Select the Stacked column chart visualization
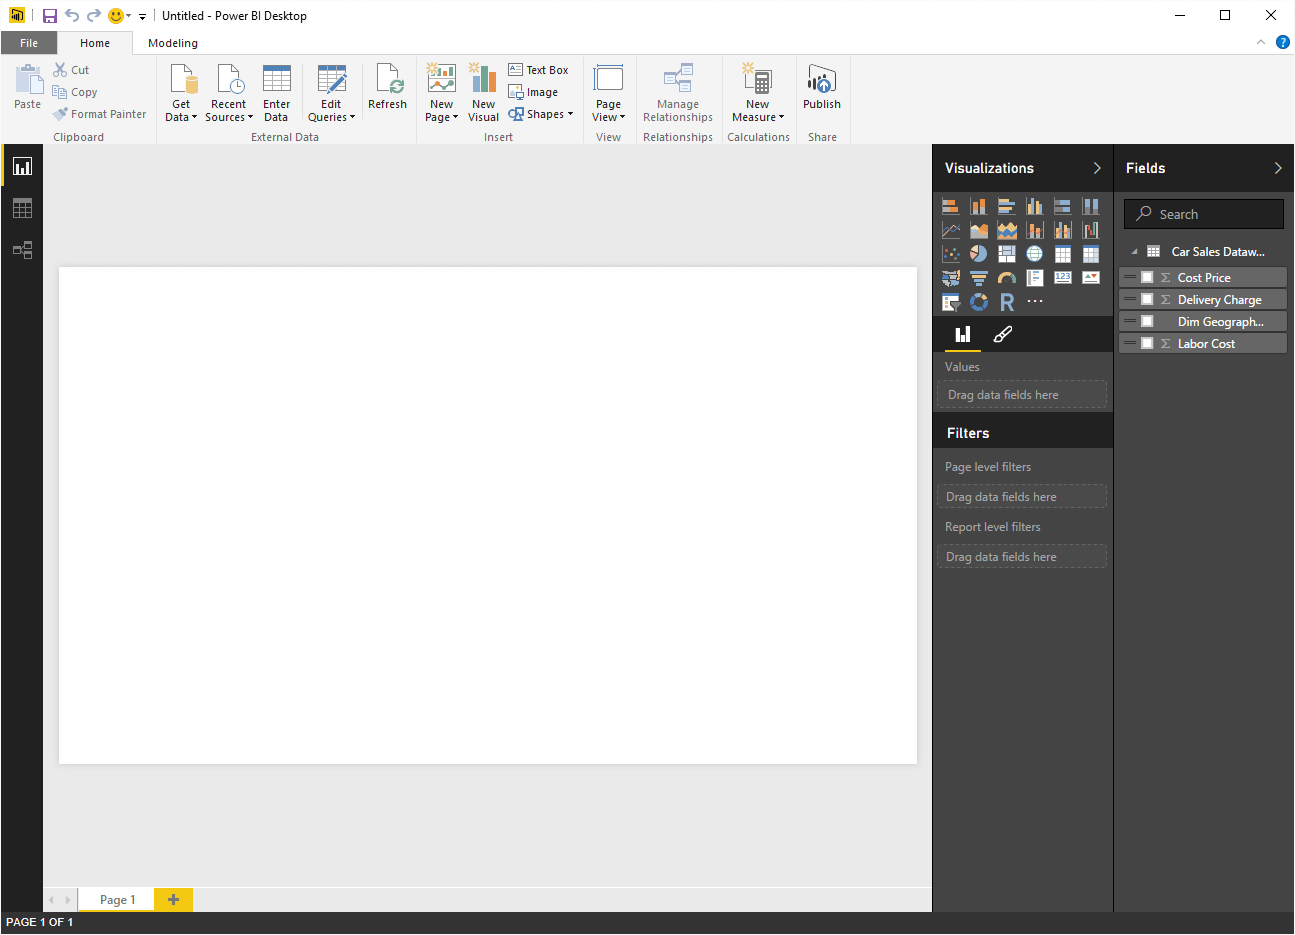Viewport: 1295px width, 935px height. coord(979,206)
